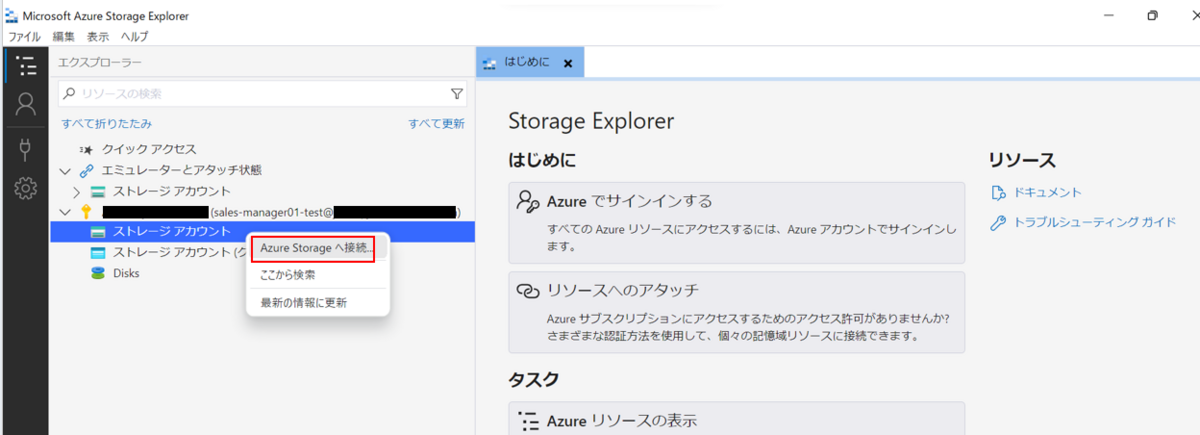Focus the リソースの検索 search field
Screen dimensions: 1200x435
click(262, 94)
